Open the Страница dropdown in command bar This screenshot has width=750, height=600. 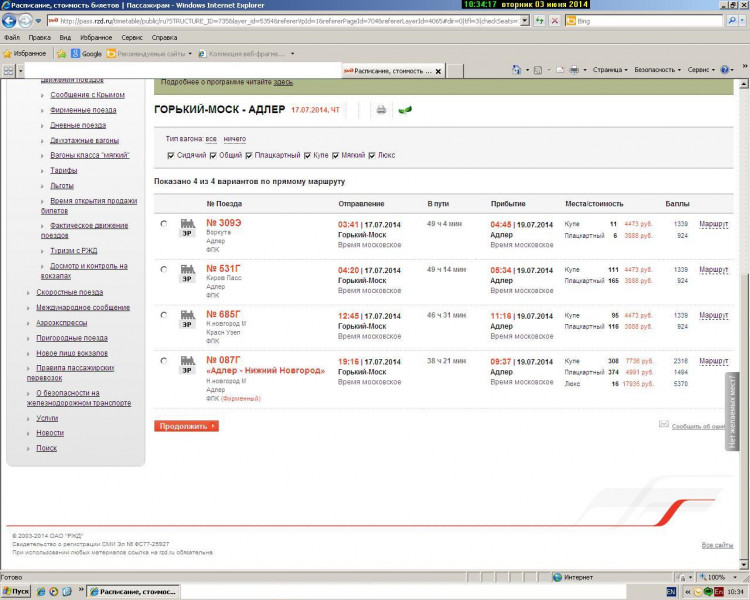[x=609, y=70]
